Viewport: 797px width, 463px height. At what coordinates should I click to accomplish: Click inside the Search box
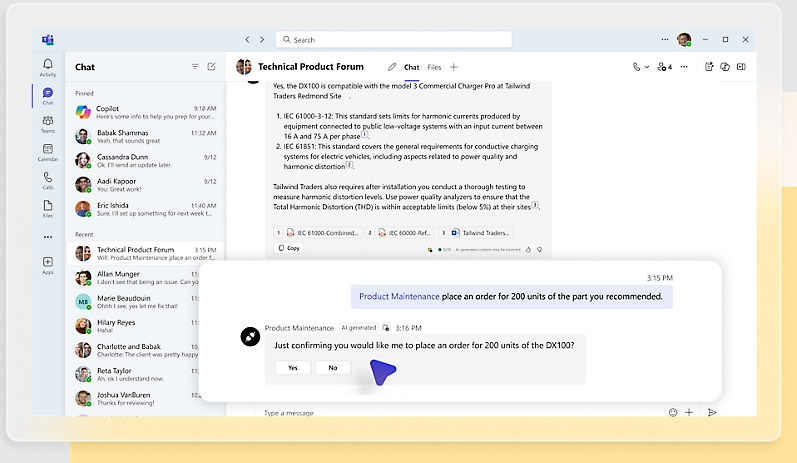(x=394, y=40)
